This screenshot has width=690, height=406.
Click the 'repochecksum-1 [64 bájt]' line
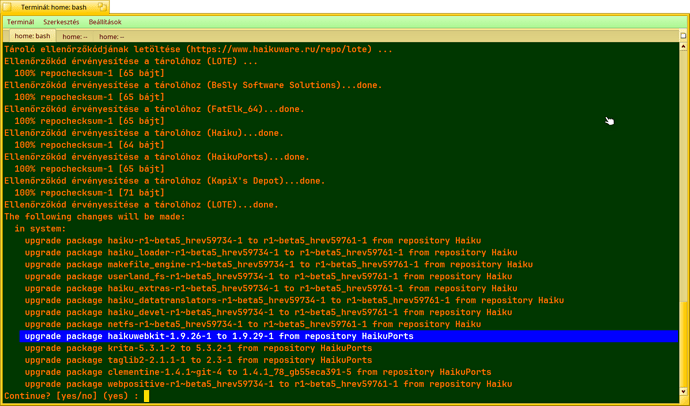coord(89,145)
